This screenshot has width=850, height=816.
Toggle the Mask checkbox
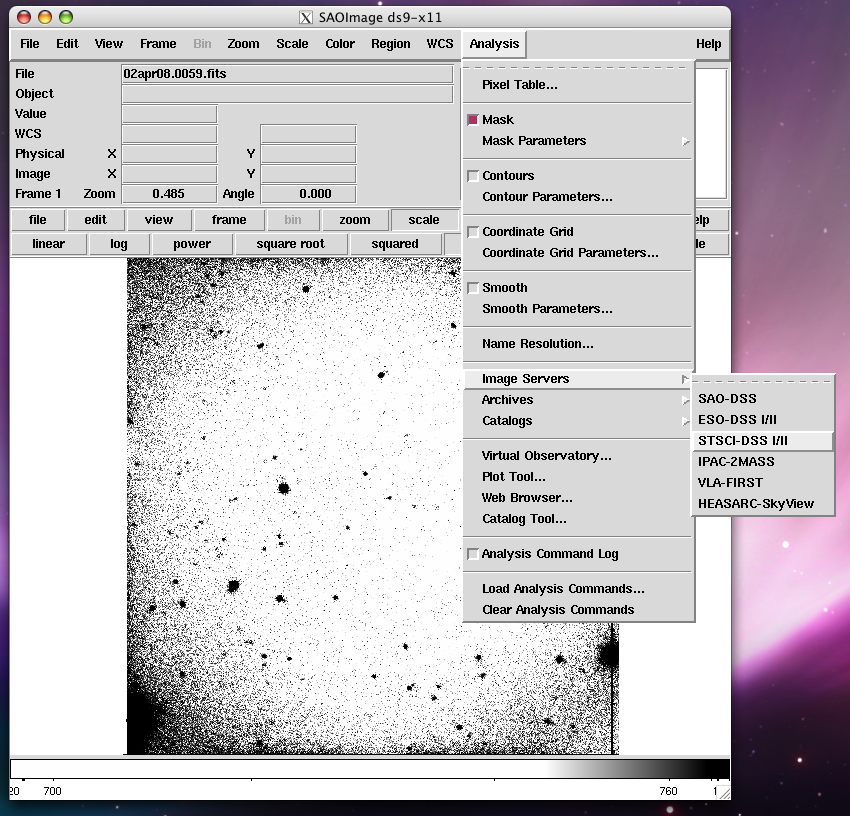pos(473,120)
